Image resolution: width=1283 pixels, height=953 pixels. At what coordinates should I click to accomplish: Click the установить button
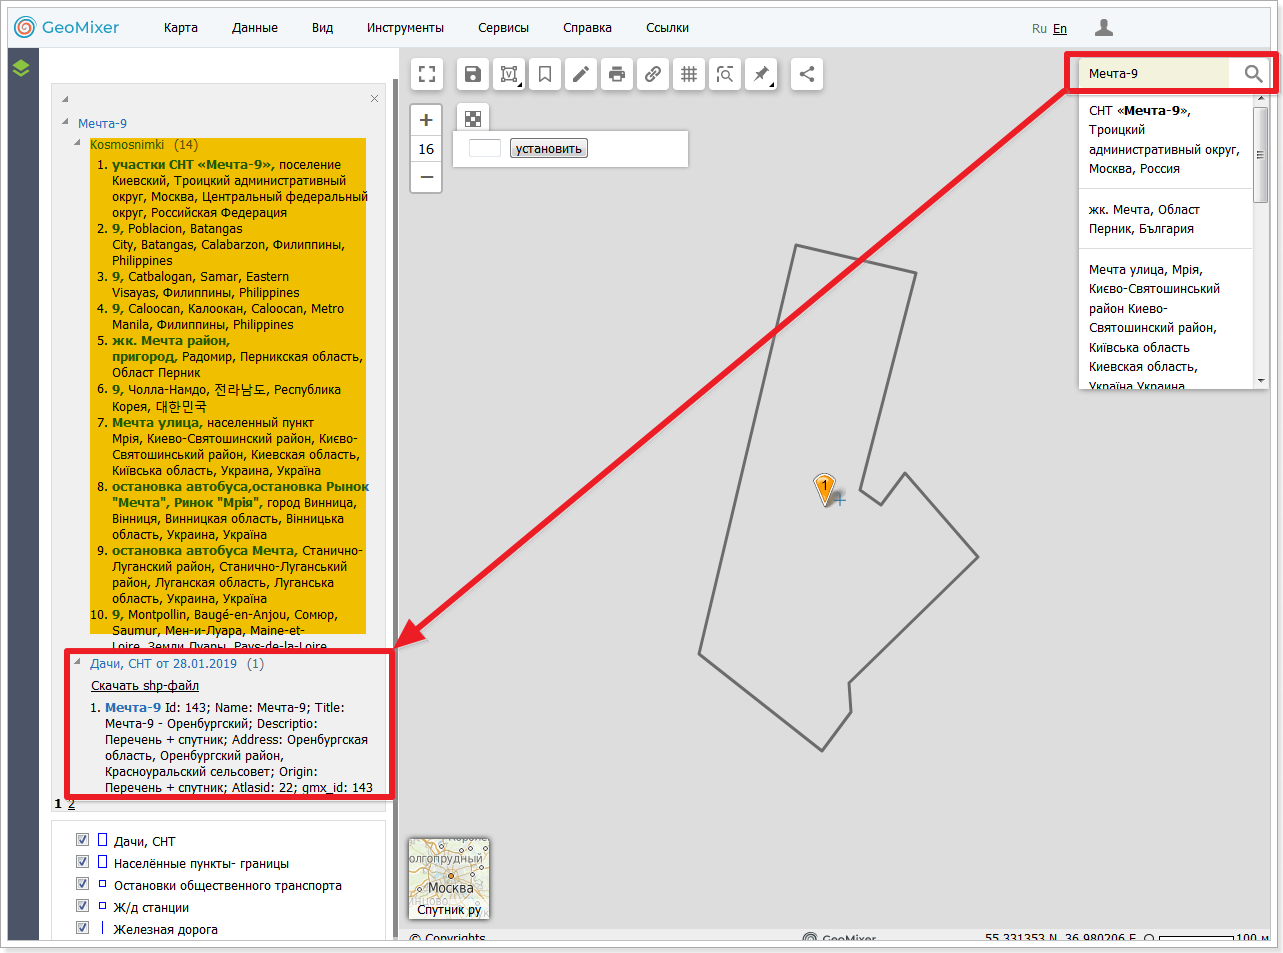(549, 149)
